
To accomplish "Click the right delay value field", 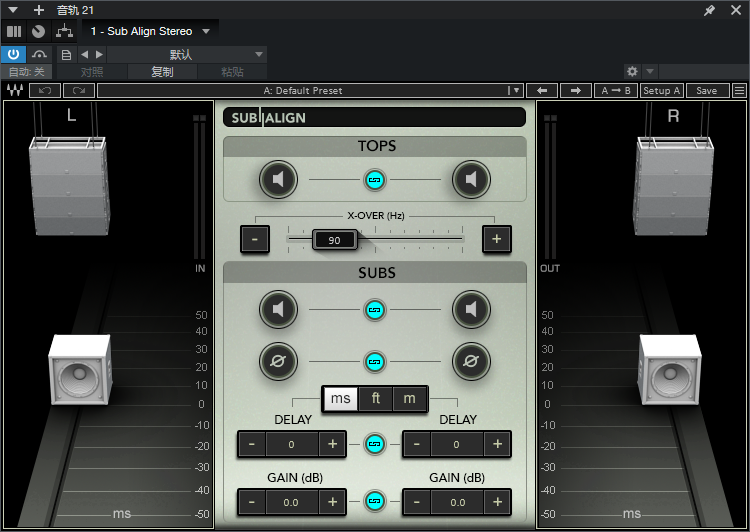I will [x=457, y=444].
